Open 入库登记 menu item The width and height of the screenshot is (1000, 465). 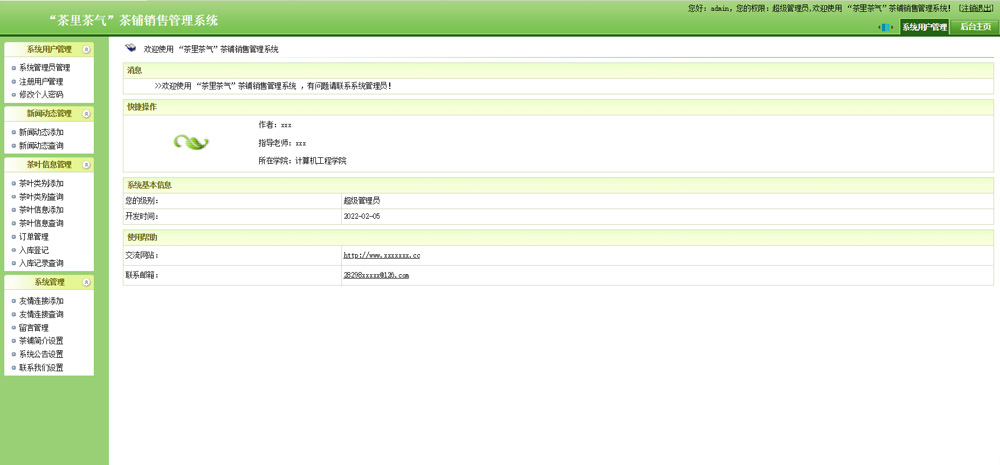pos(34,250)
